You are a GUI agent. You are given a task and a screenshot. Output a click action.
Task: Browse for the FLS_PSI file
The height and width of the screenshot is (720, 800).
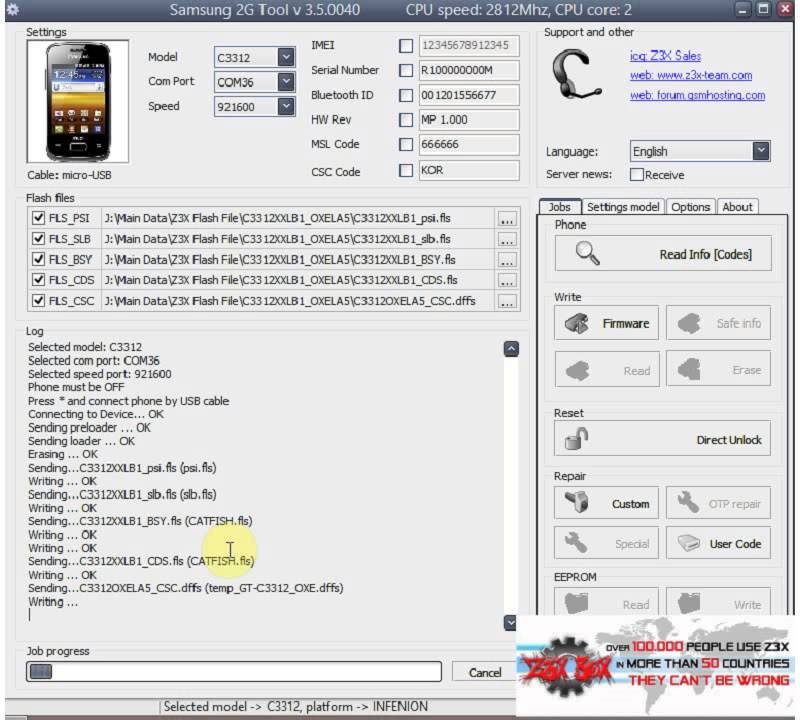(x=506, y=219)
